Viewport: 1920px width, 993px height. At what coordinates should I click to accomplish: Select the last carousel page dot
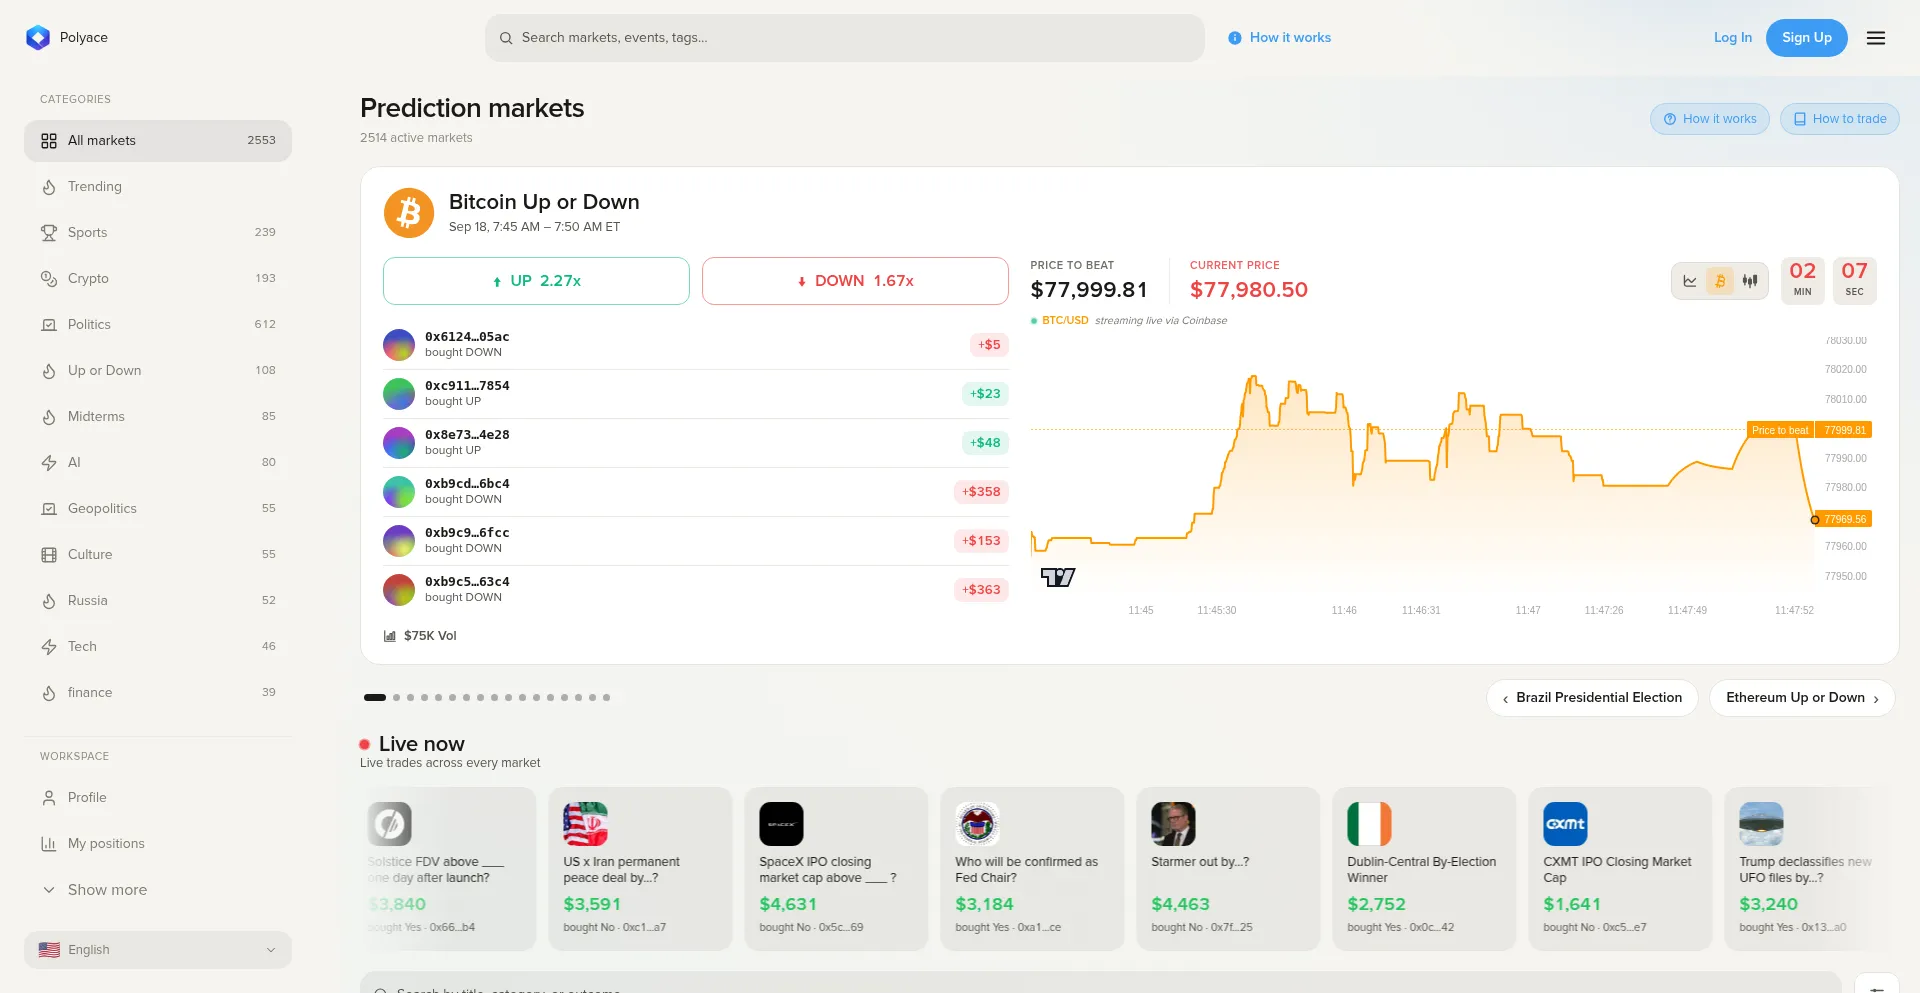click(606, 698)
